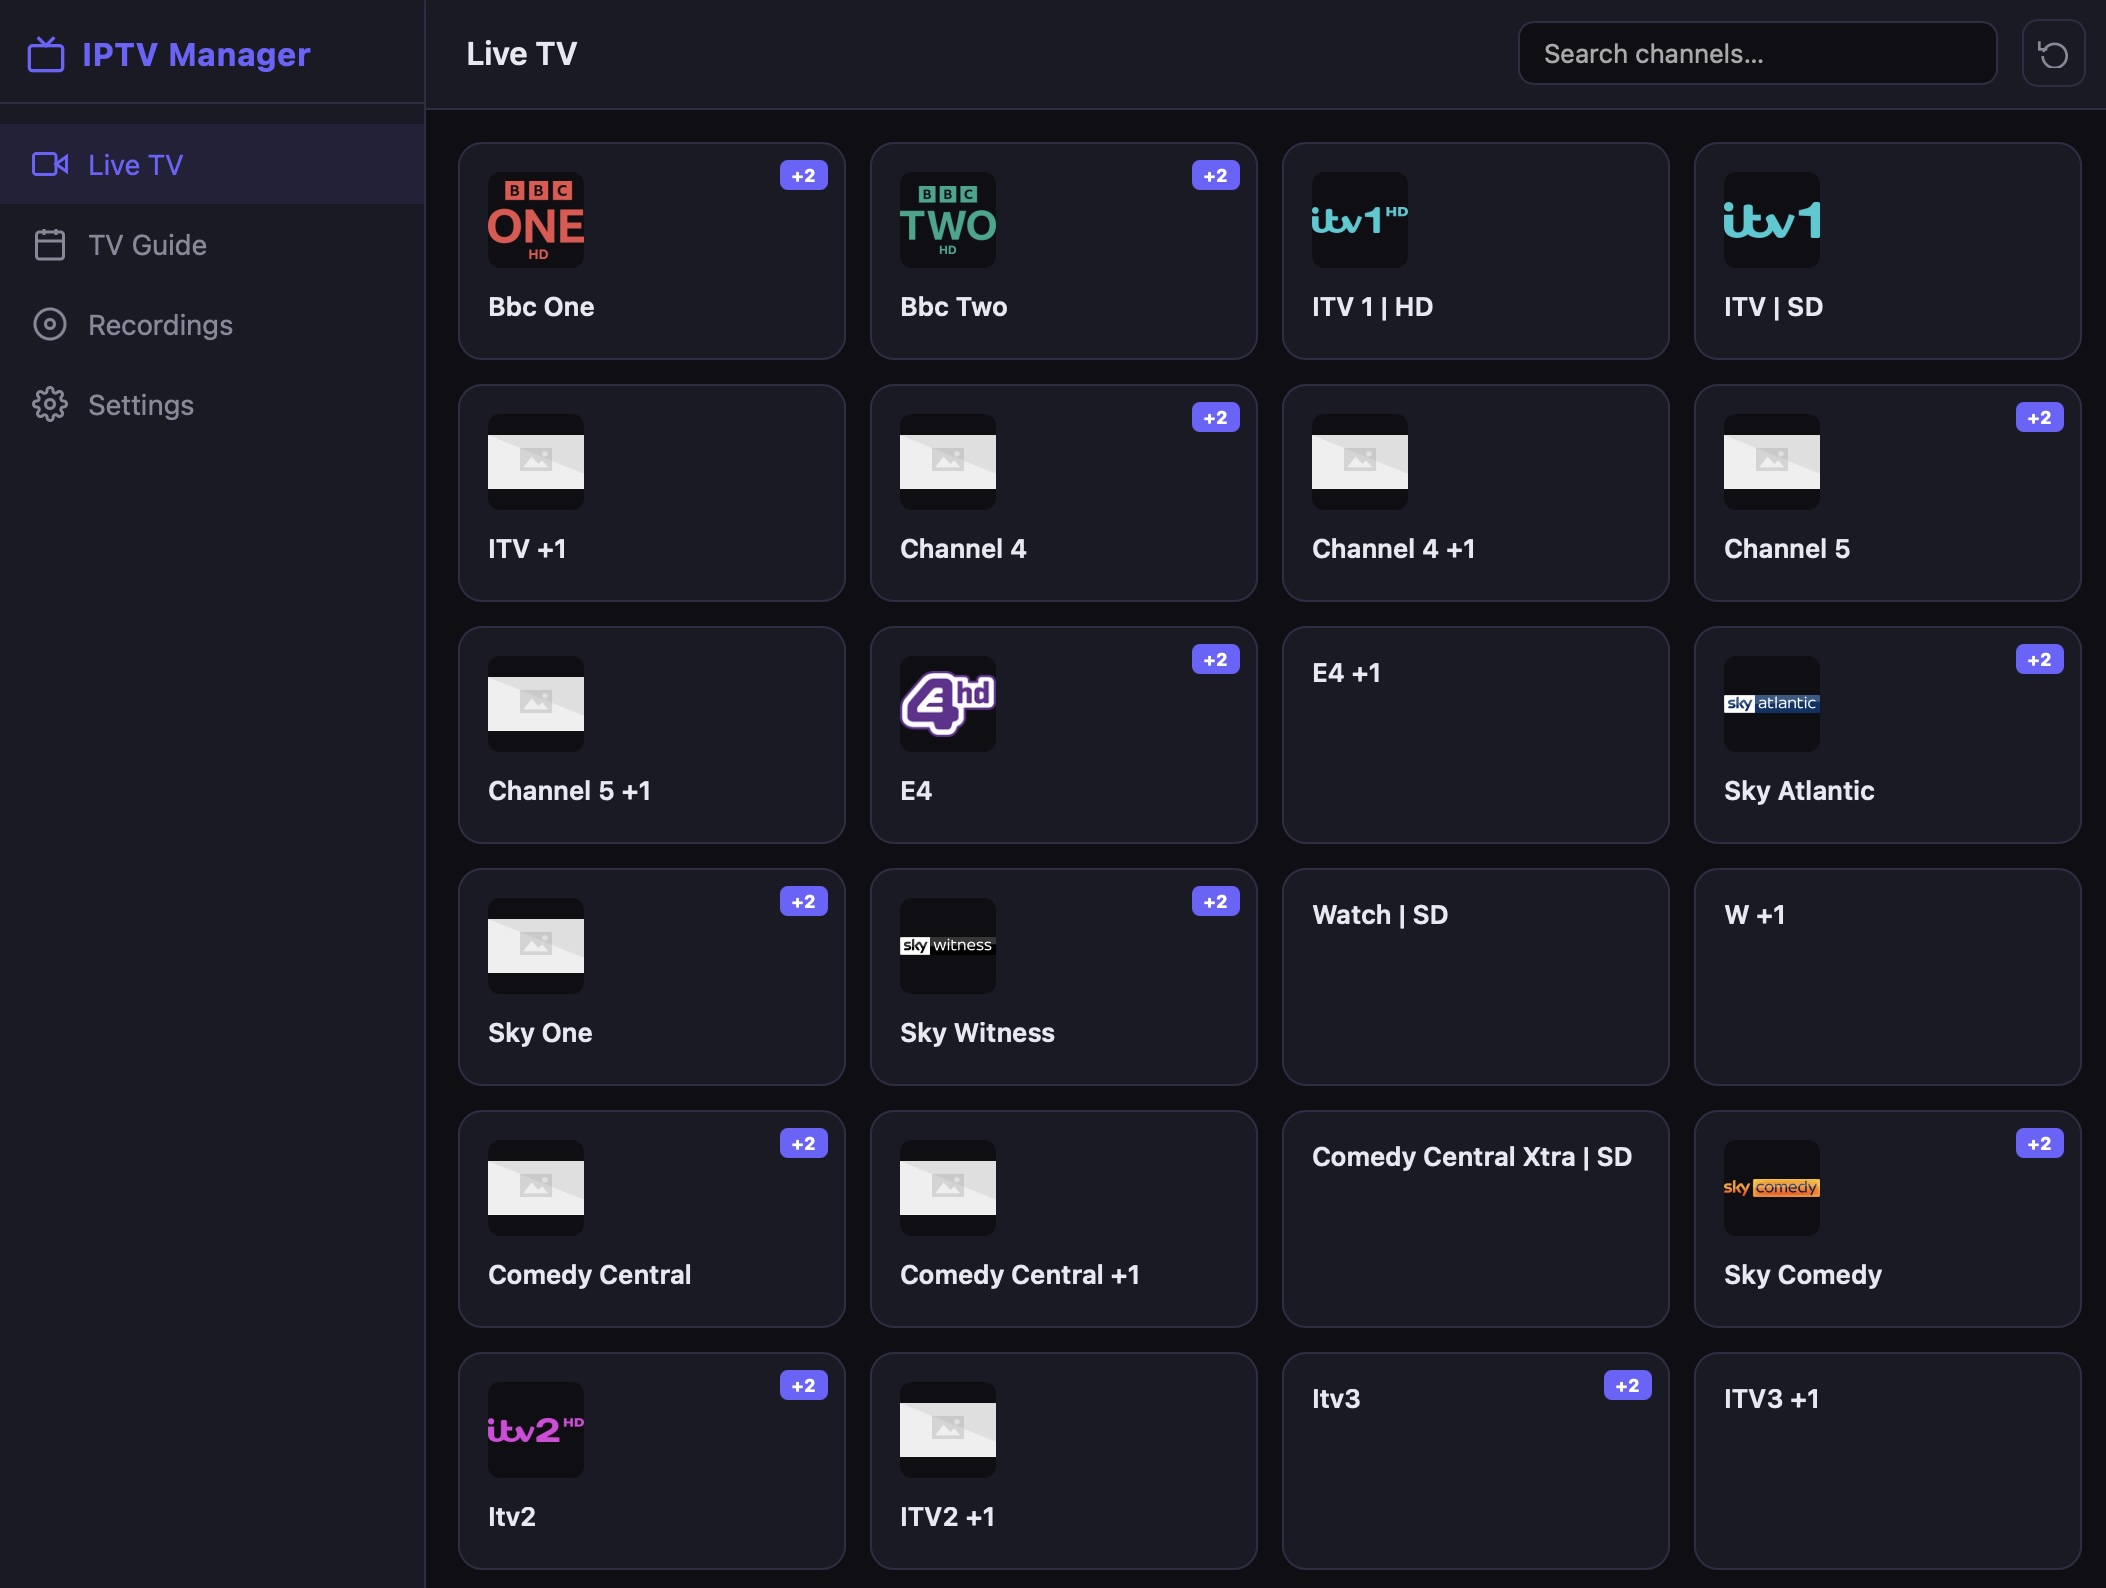Click the ITV | SD channel logo
This screenshot has width=2106, height=1588.
(x=1772, y=220)
